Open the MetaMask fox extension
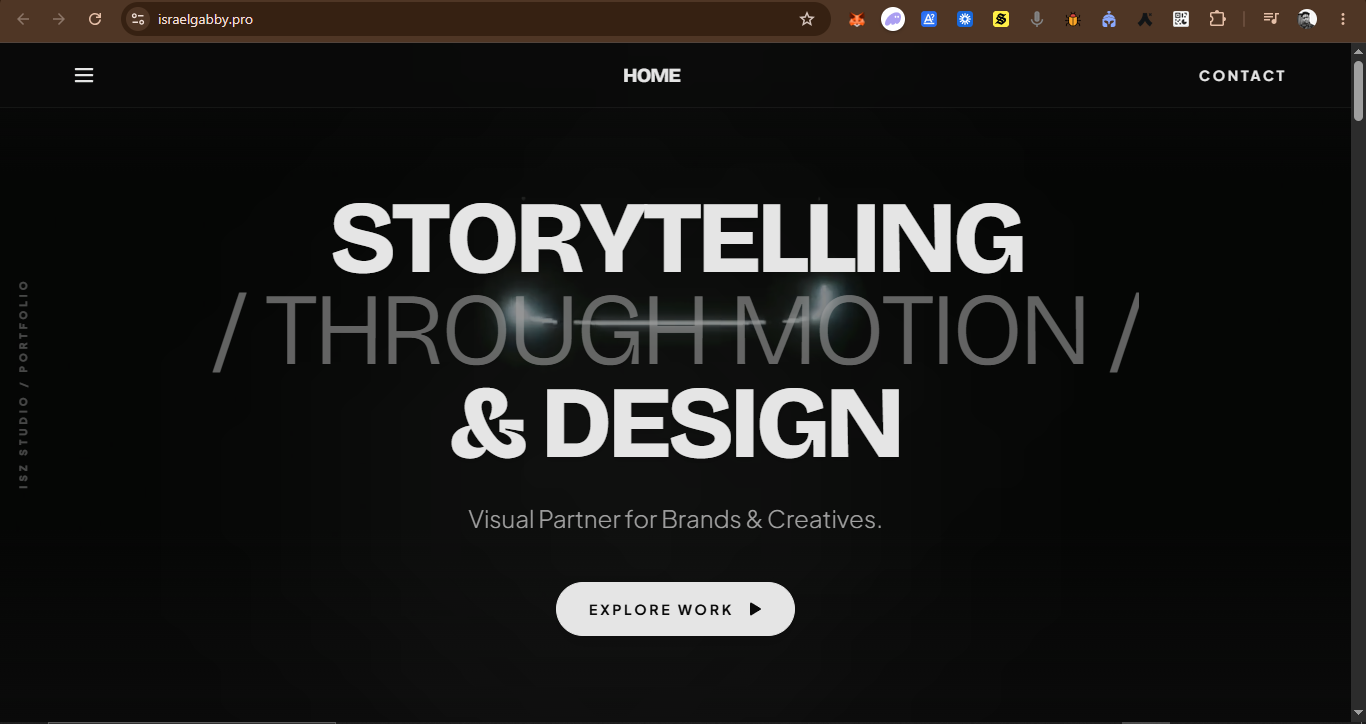 point(857,19)
